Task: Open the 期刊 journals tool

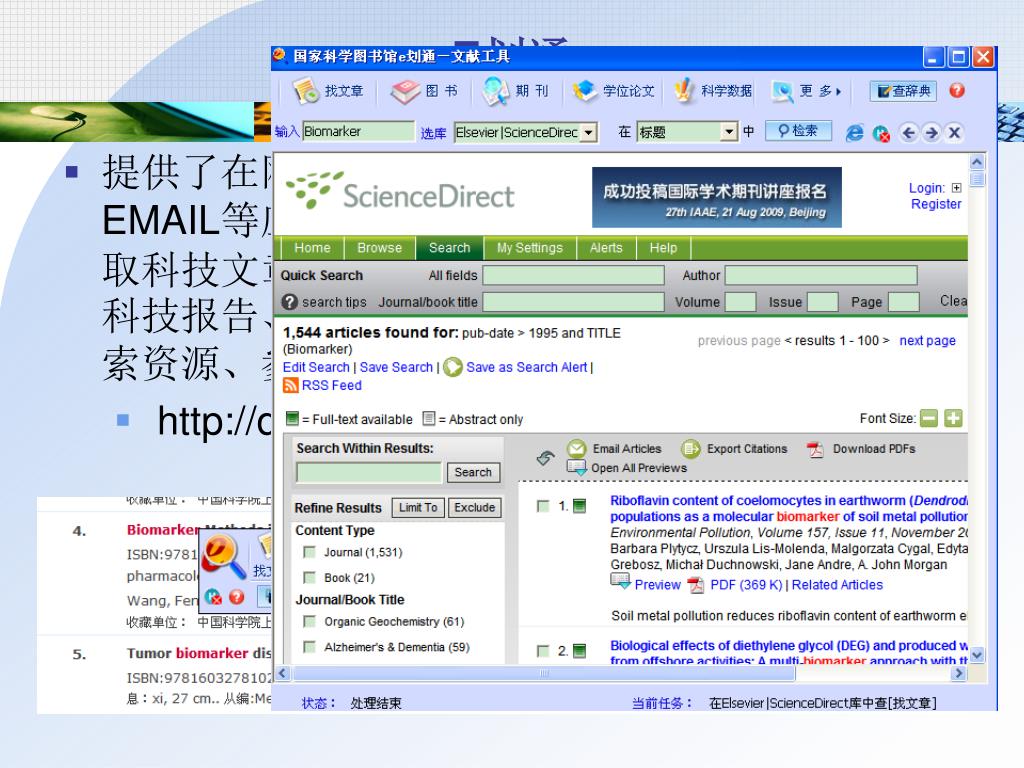Action: click(516, 91)
